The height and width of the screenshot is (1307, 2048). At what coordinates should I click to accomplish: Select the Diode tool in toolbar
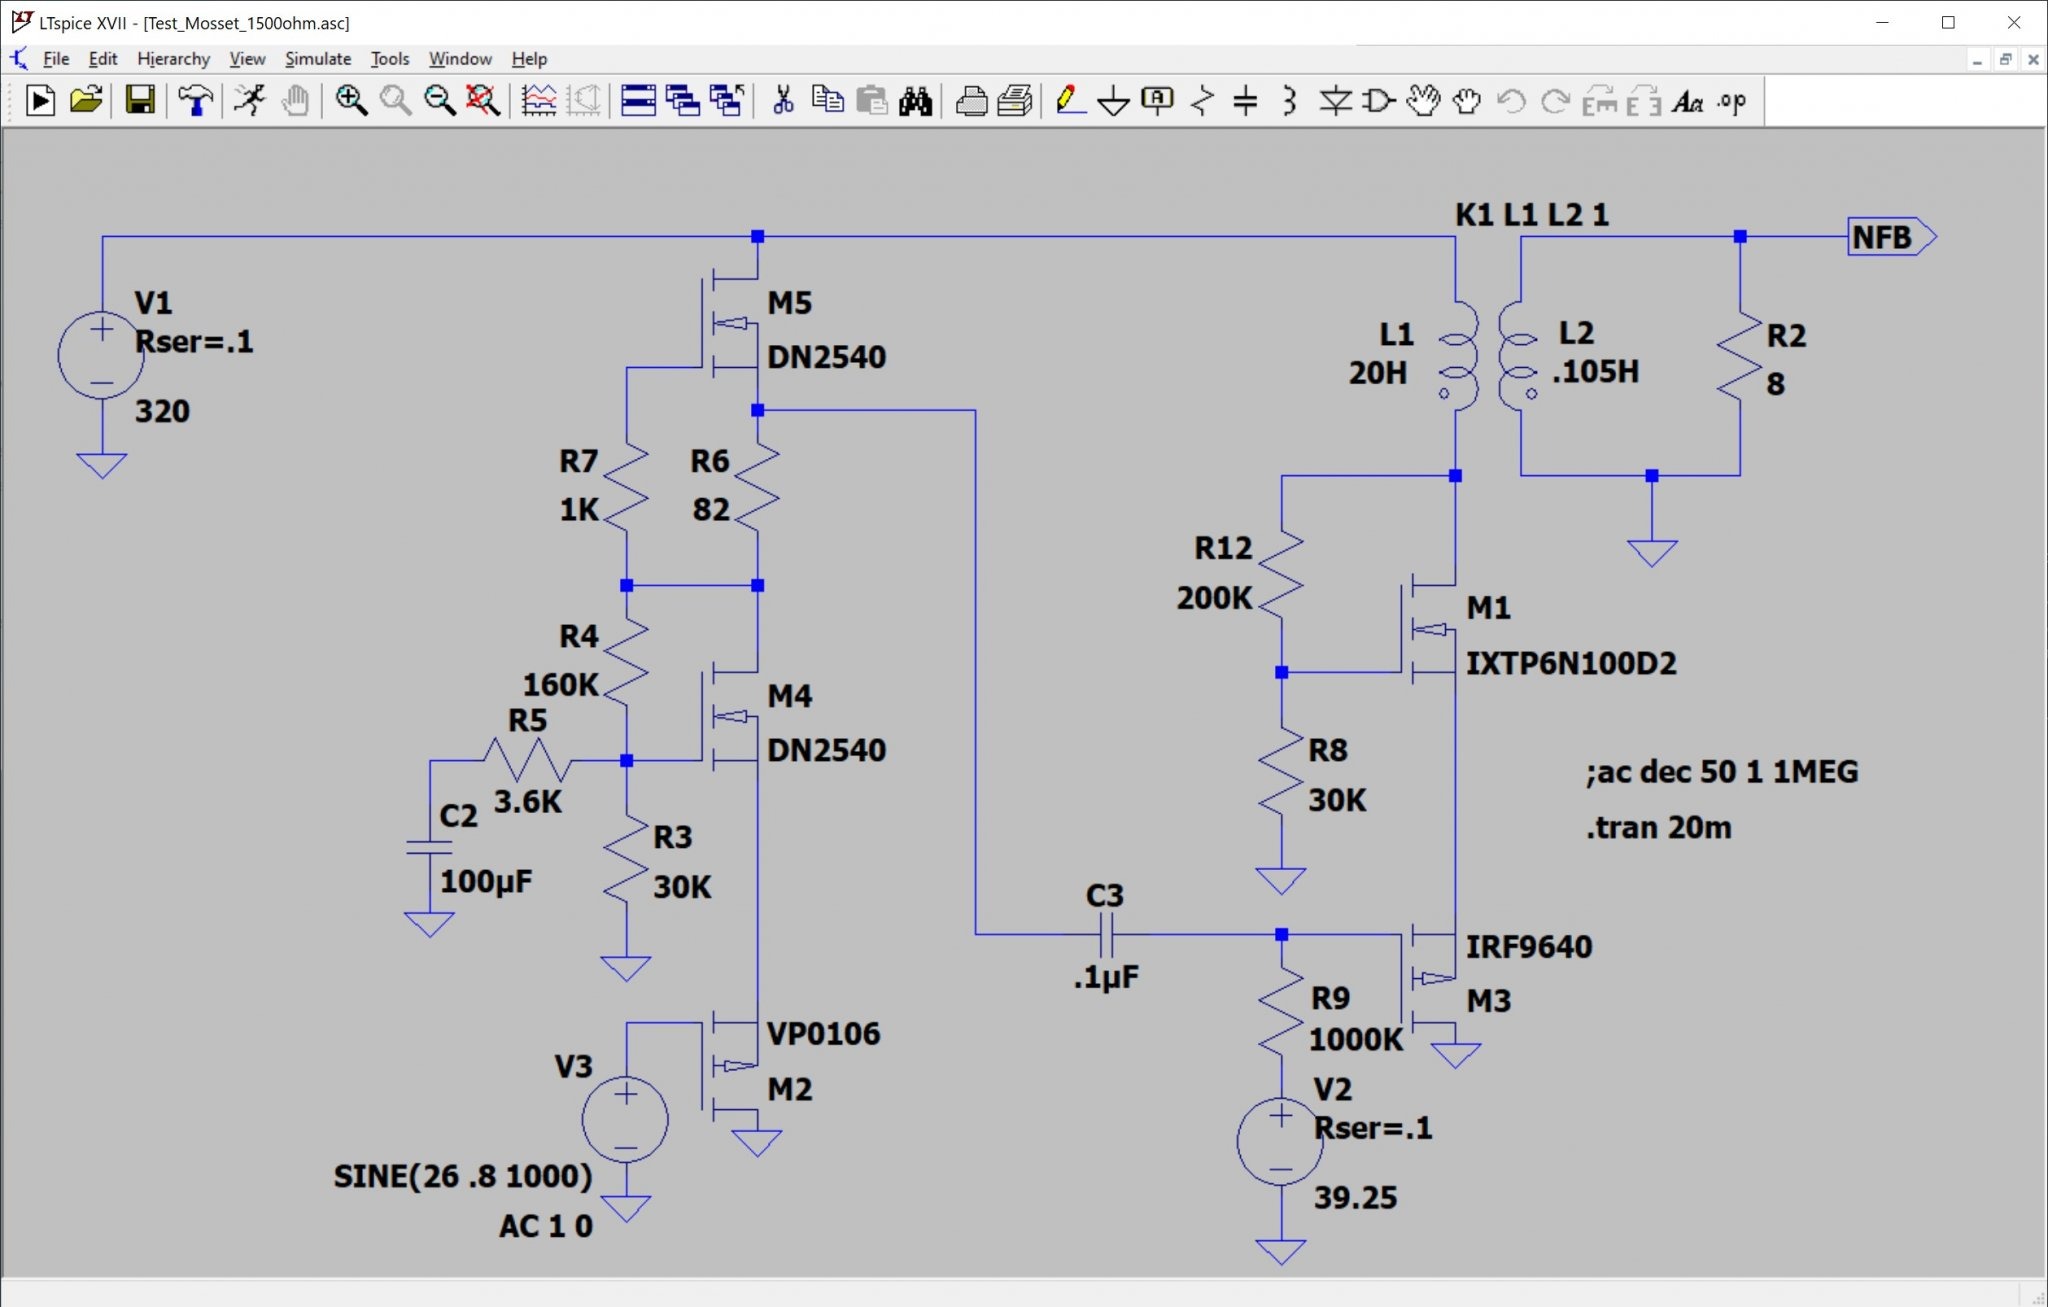pos(1335,101)
